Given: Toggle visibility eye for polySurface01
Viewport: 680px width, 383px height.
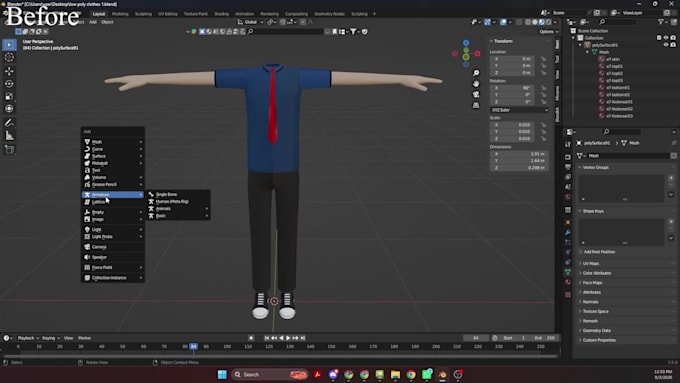Looking at the screenshot, I should tap(666, 45).
